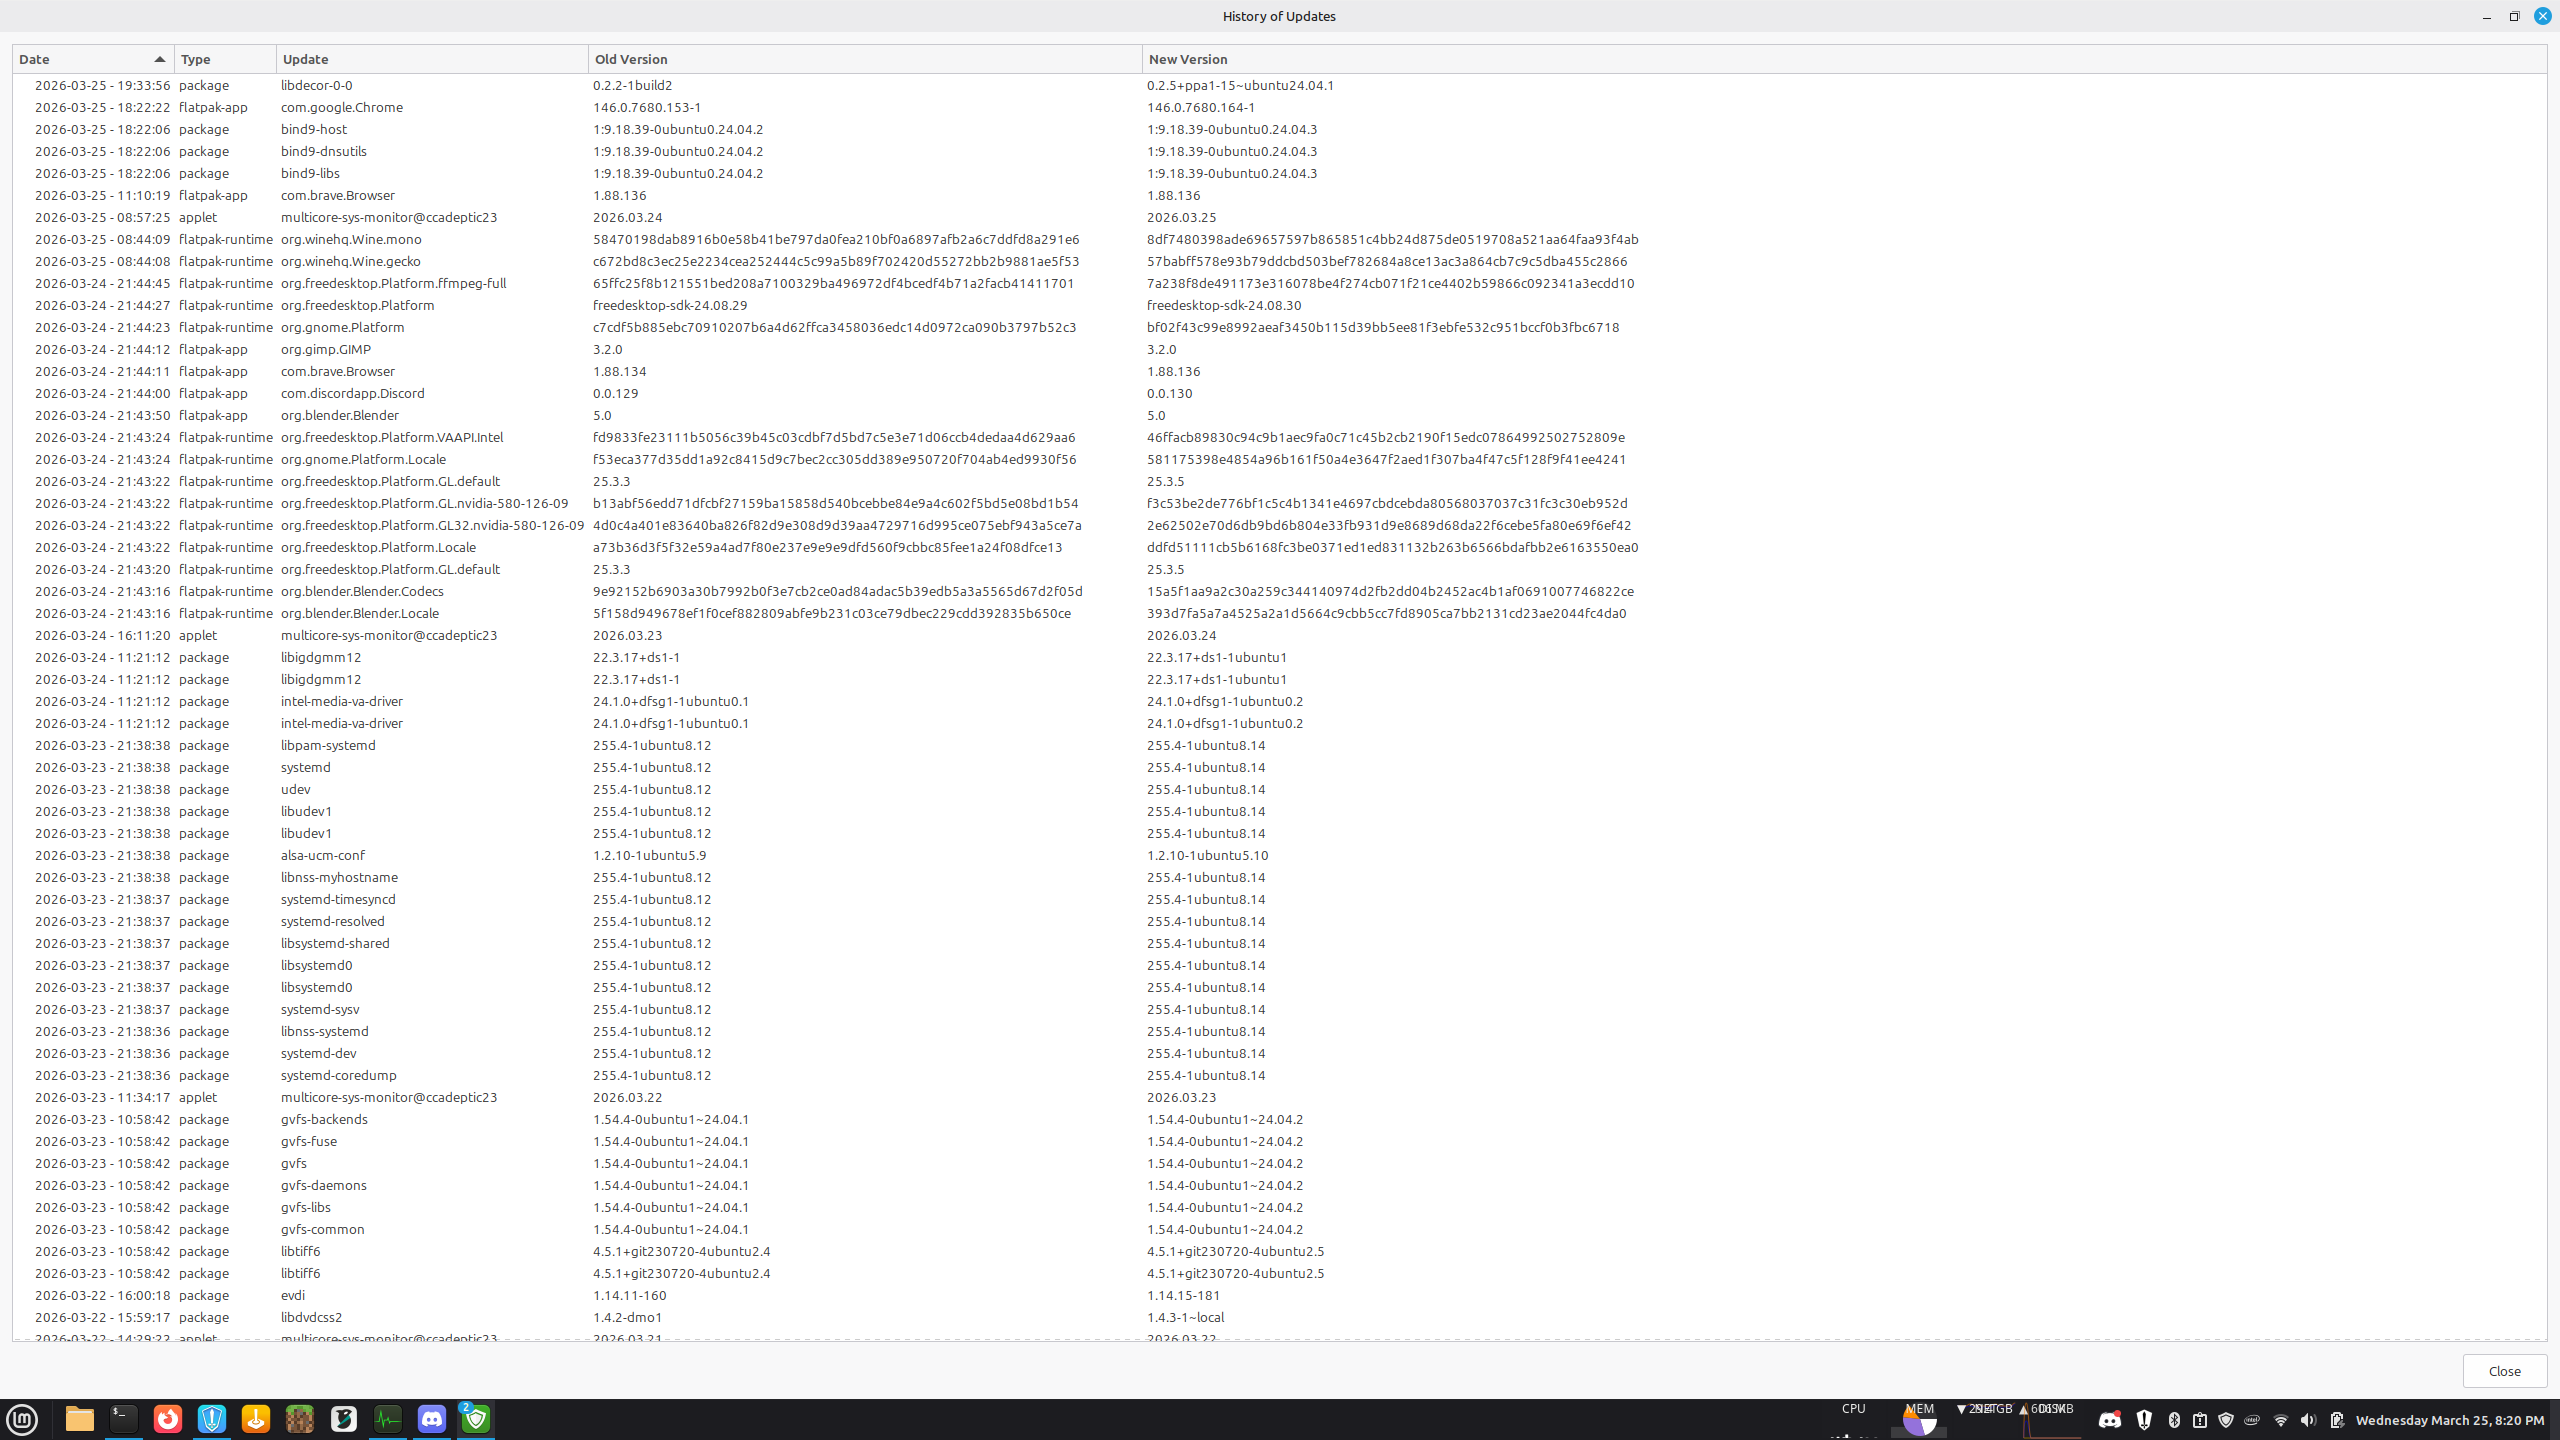Launch Firefox from the taskbar
2560x1440 pixels.
(167, 1419)
